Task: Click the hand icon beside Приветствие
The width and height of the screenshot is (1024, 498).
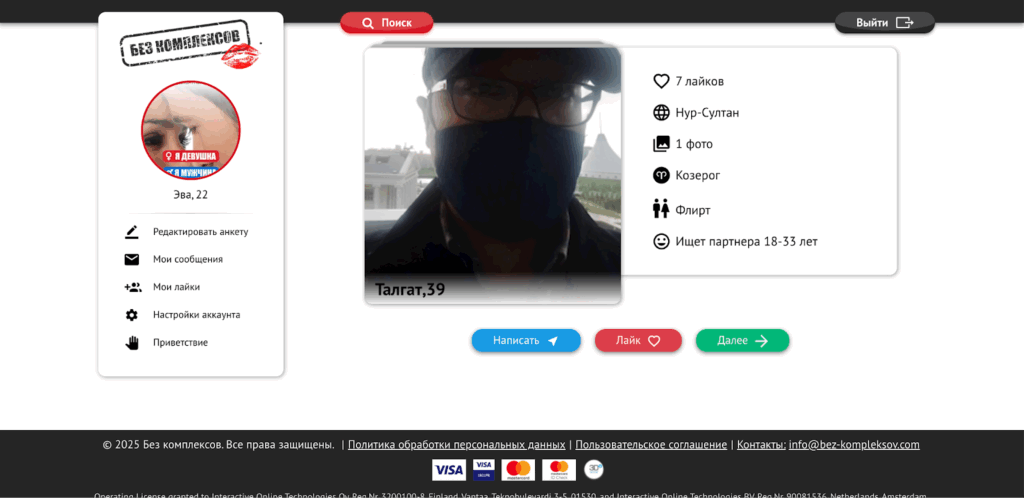Action: pos(132,343)
